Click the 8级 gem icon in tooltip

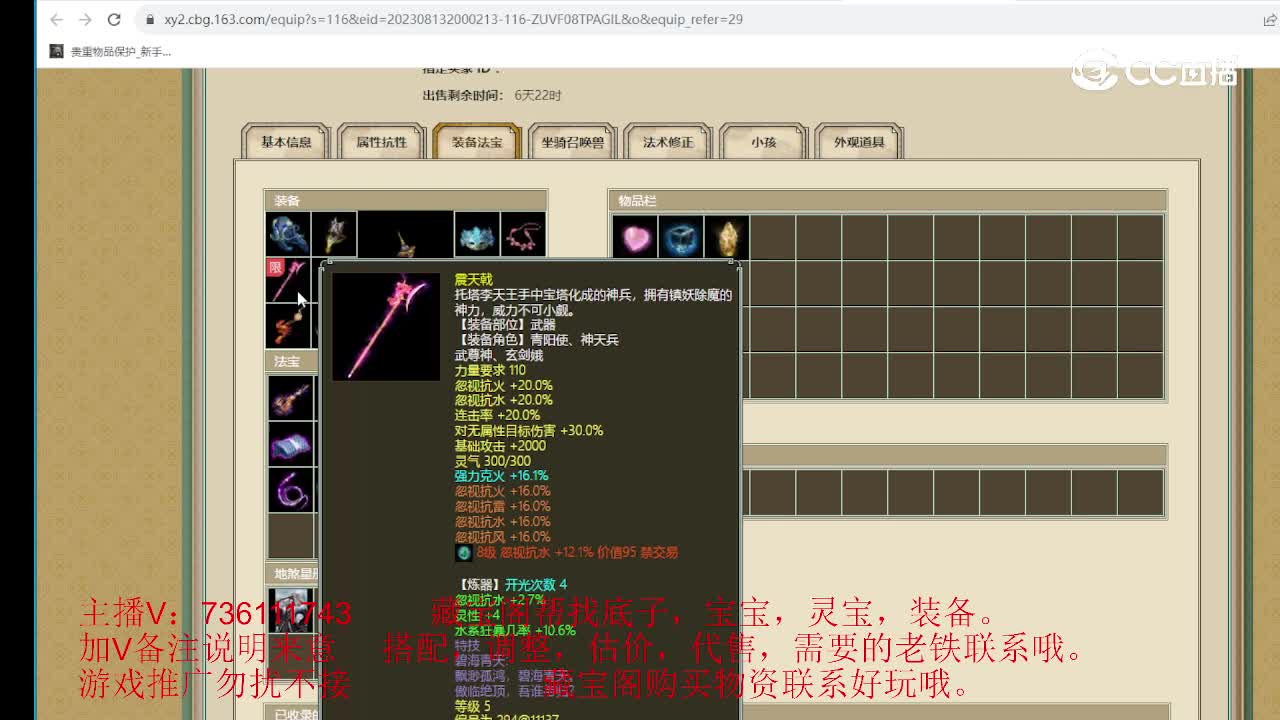464,553
